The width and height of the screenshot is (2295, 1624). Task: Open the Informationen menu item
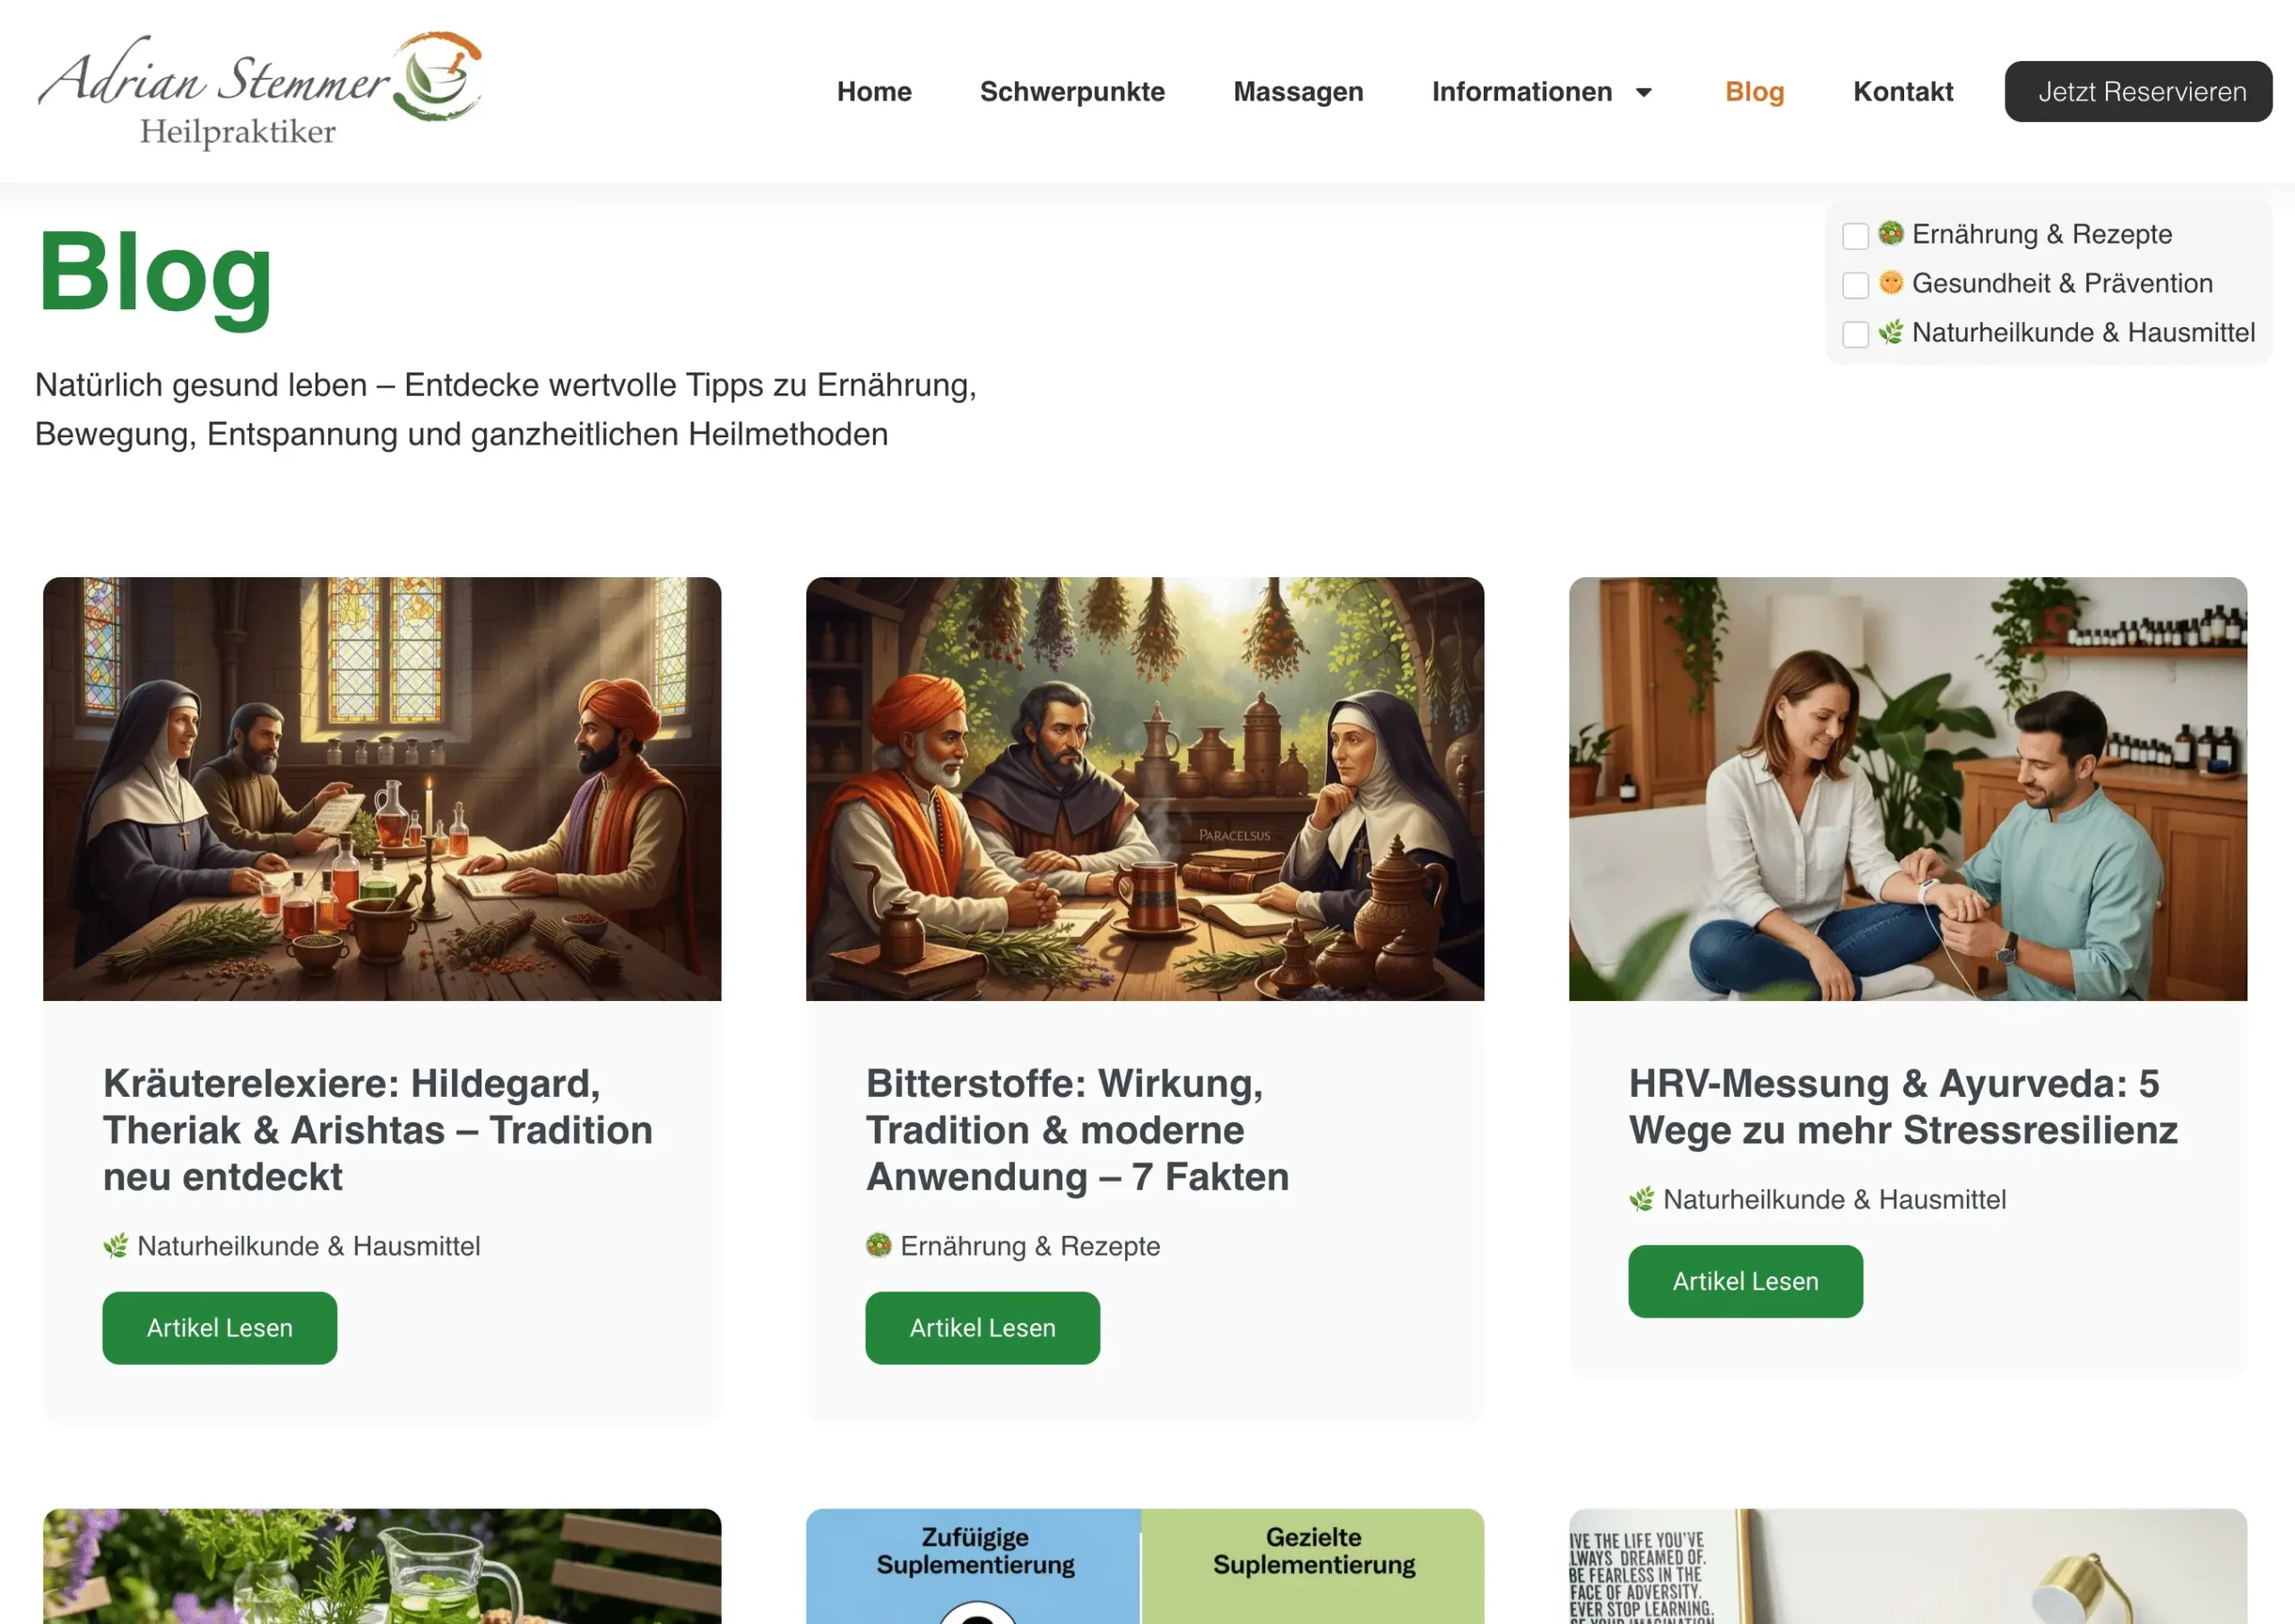(x=1521, y=92)
